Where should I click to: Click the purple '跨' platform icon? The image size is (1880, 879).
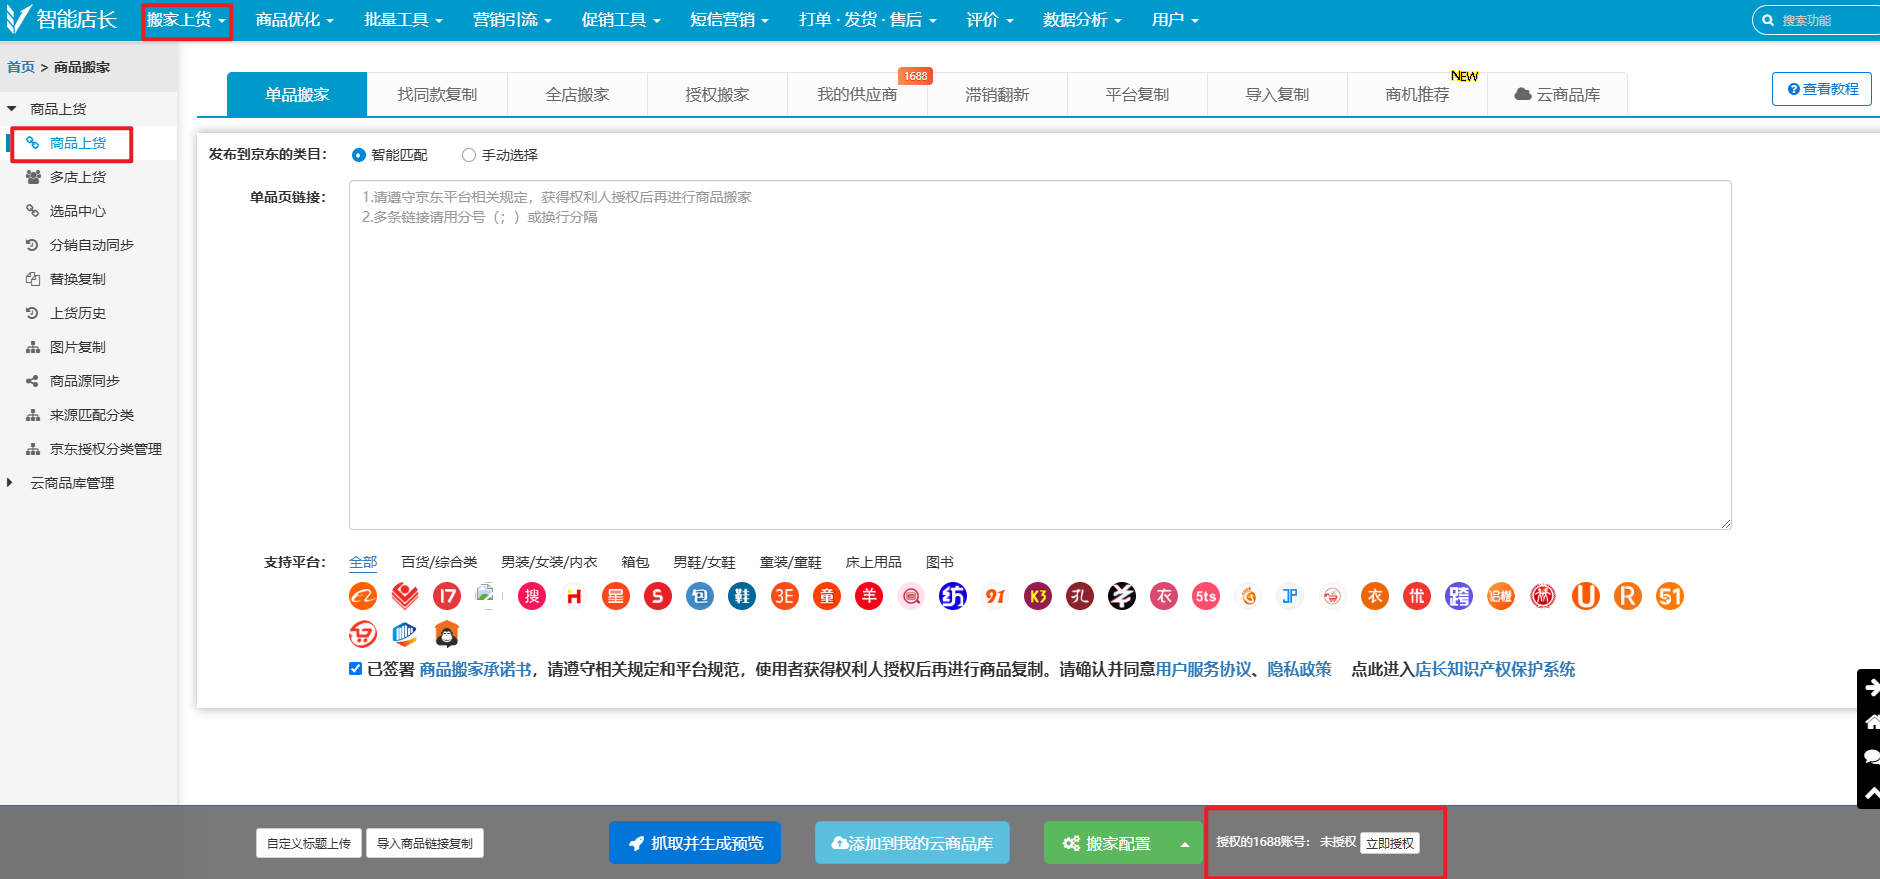[x=1459, y=597]
